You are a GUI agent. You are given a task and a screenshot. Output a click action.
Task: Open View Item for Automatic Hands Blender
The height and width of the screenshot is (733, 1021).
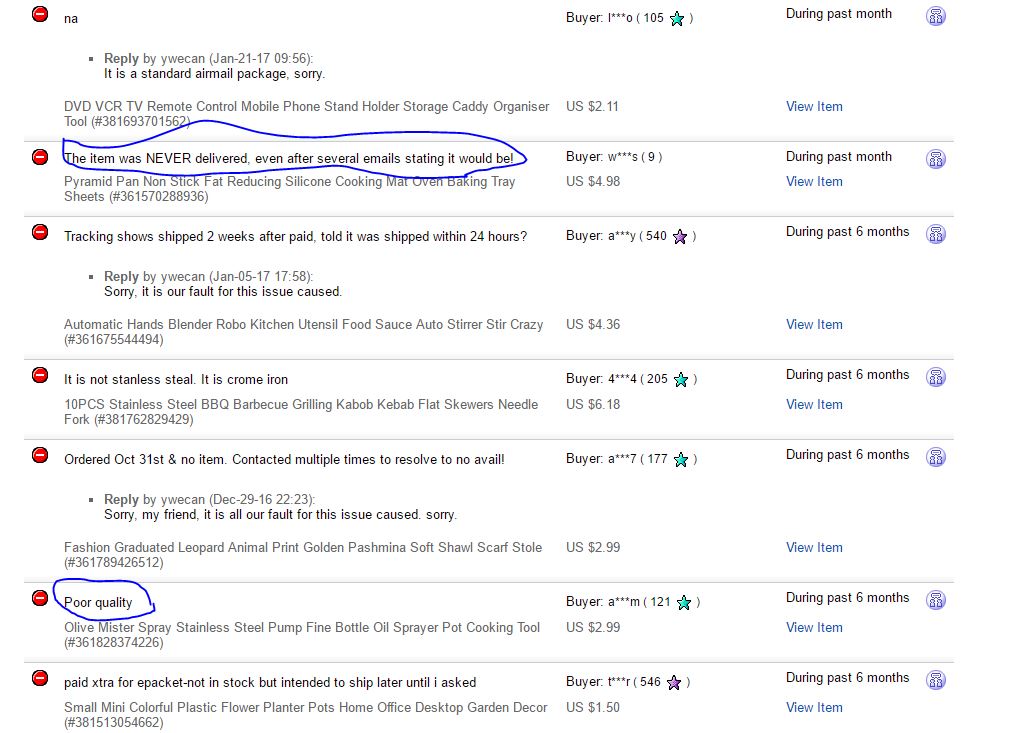[x=814, y=324]
